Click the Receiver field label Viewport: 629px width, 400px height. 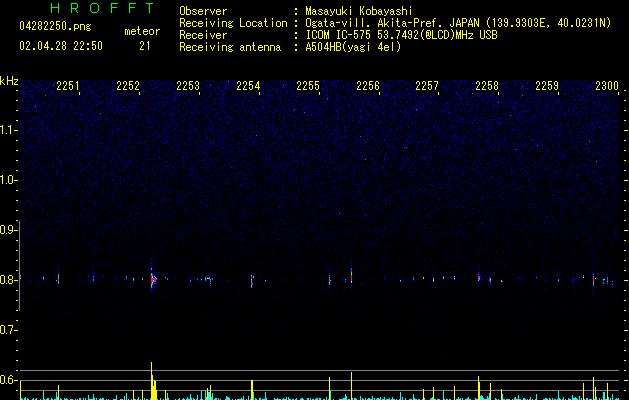[203, 35]
